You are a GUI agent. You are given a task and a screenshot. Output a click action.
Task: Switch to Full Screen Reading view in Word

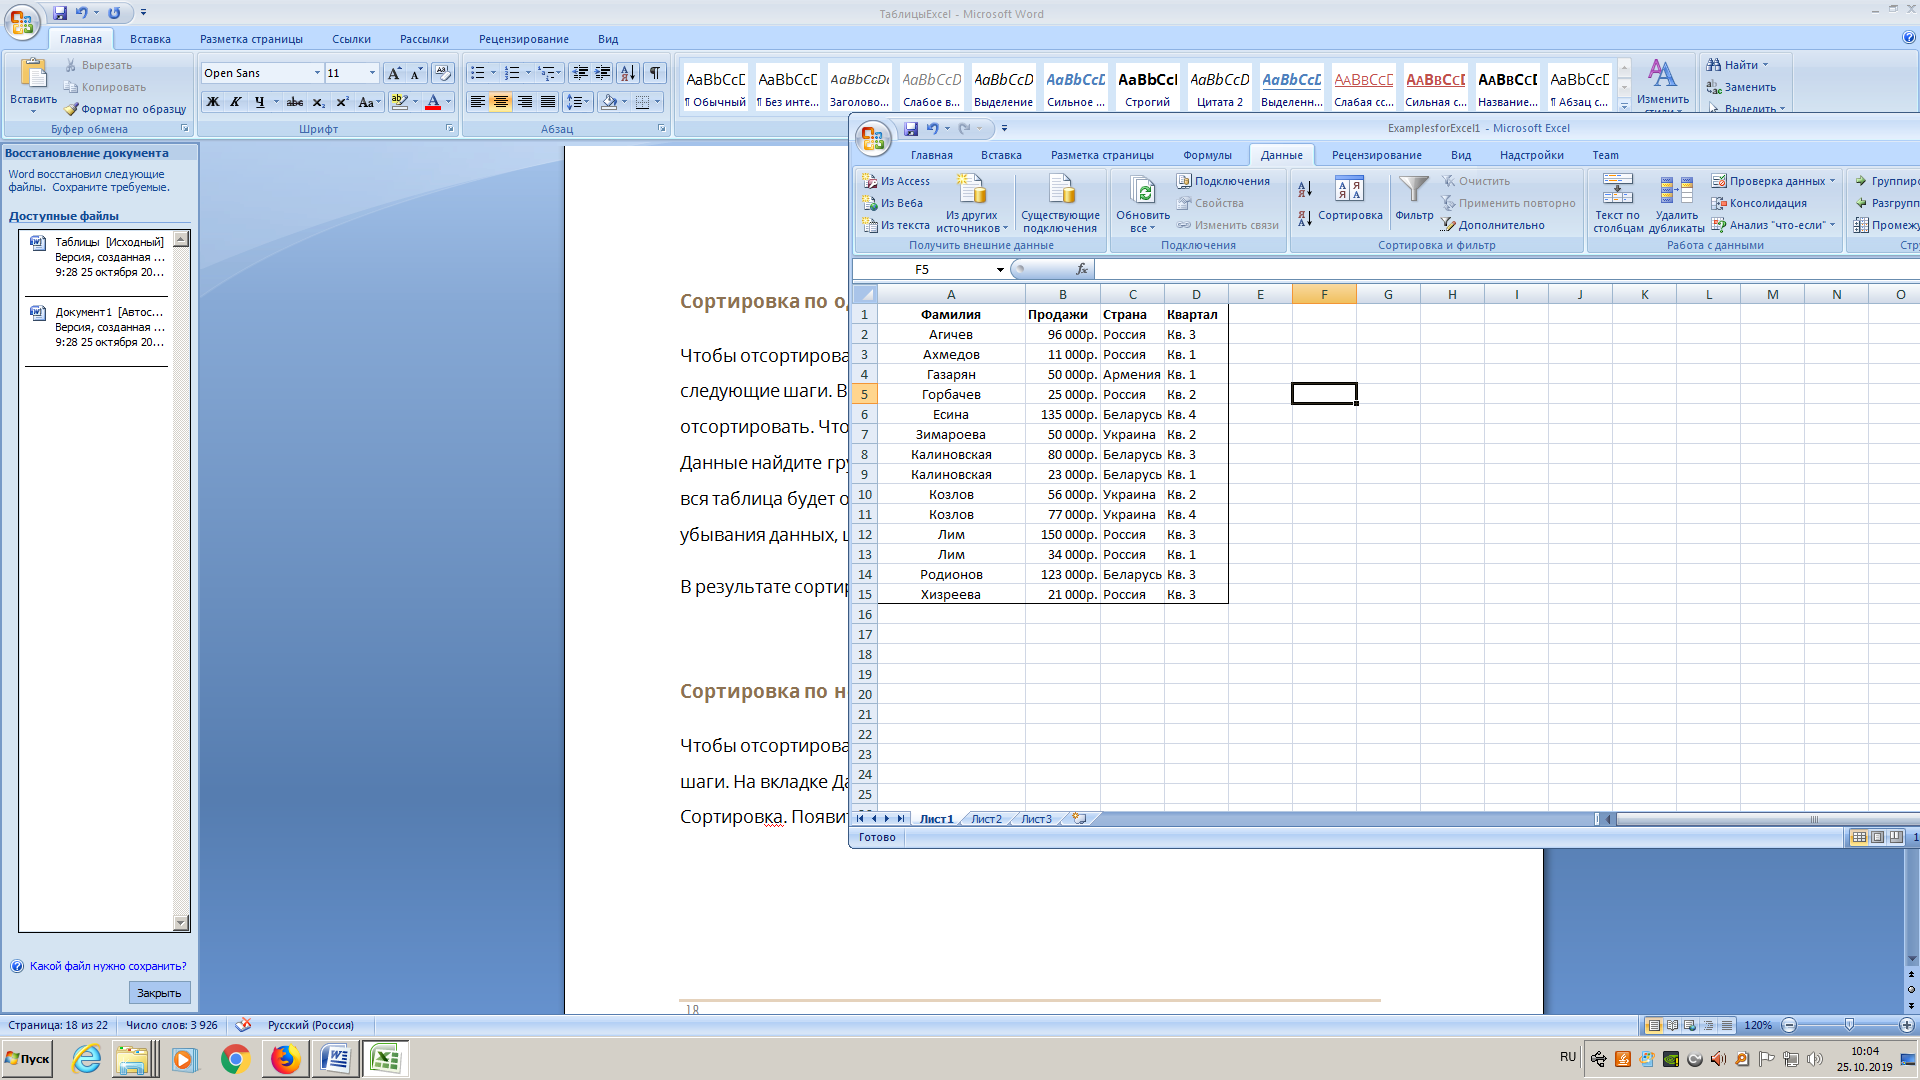(x=1671, y=1025)
